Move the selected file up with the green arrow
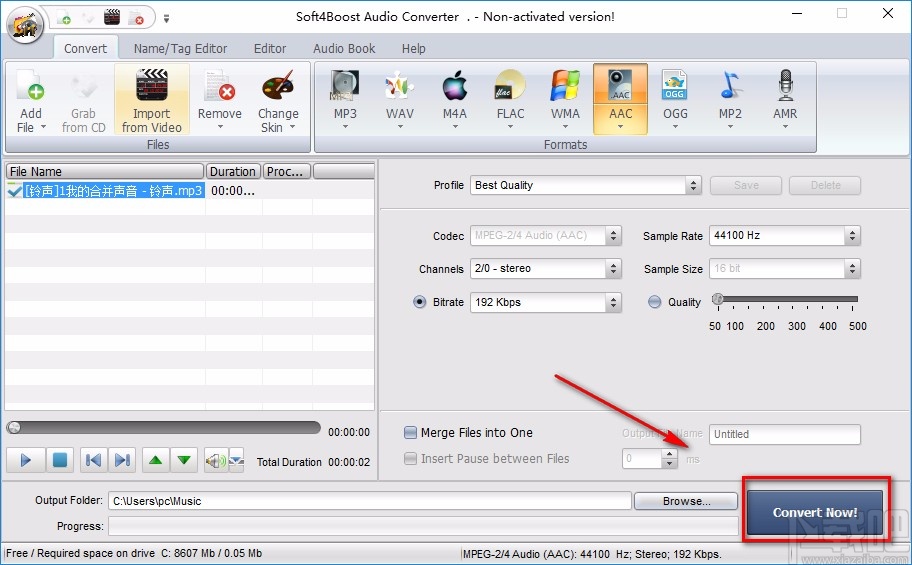Viewport: 912px width, 565px height. click(155, 460)
